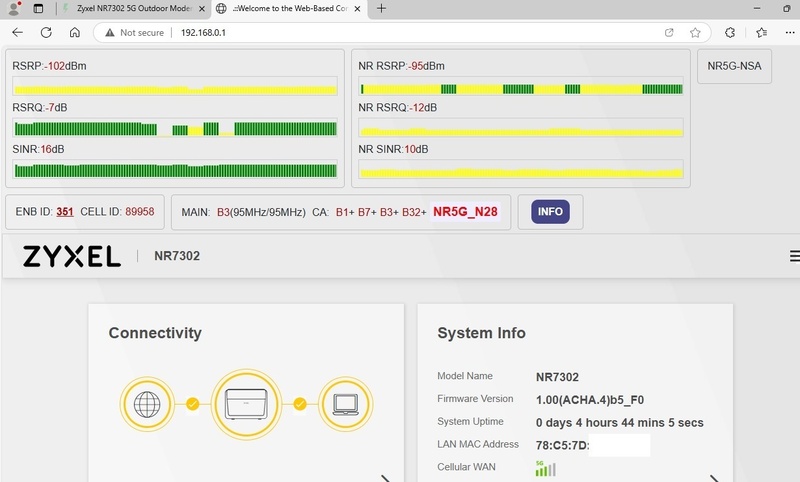Click the NR7302 model label in header
The height and width of the screenshot is (482, 800).
tap(177, 256)
